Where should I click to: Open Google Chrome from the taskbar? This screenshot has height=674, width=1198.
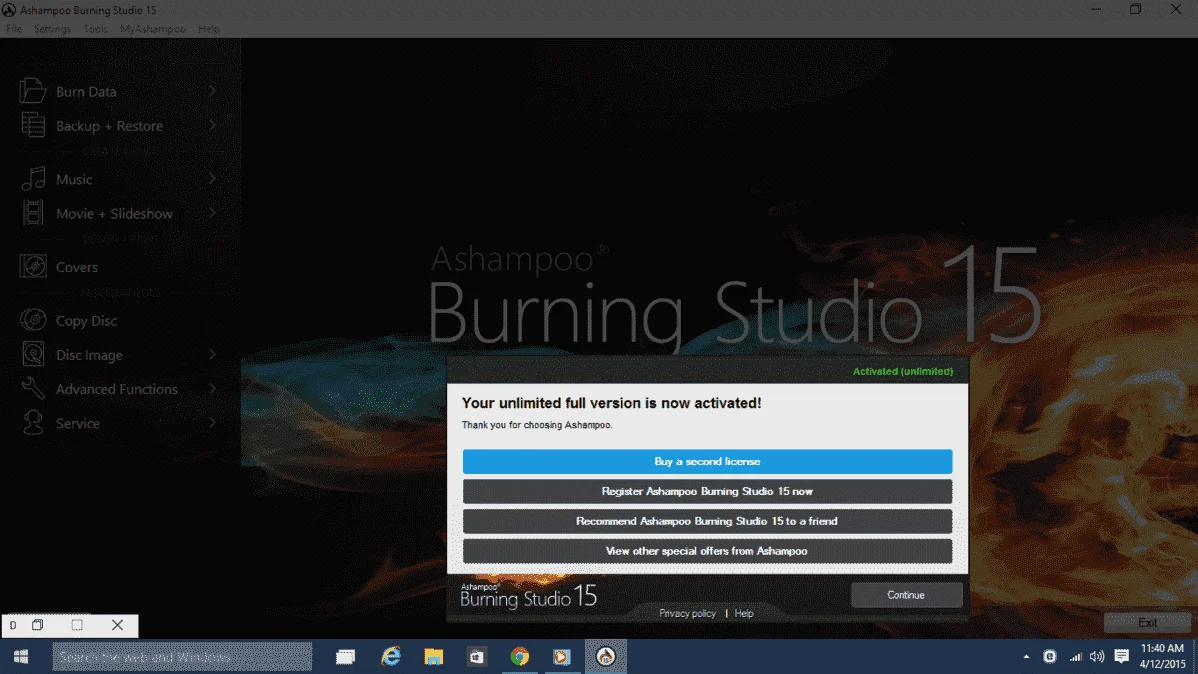point(520,656)
